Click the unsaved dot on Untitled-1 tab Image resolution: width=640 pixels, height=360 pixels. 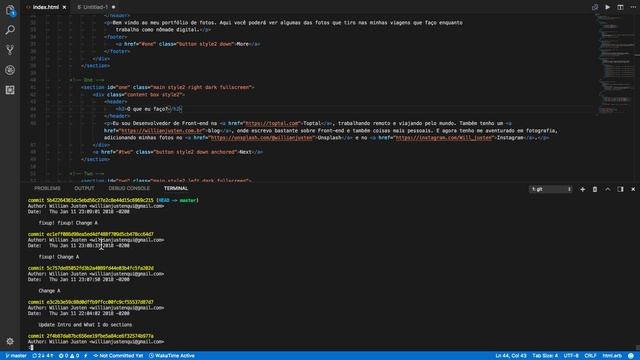(113, 7)
